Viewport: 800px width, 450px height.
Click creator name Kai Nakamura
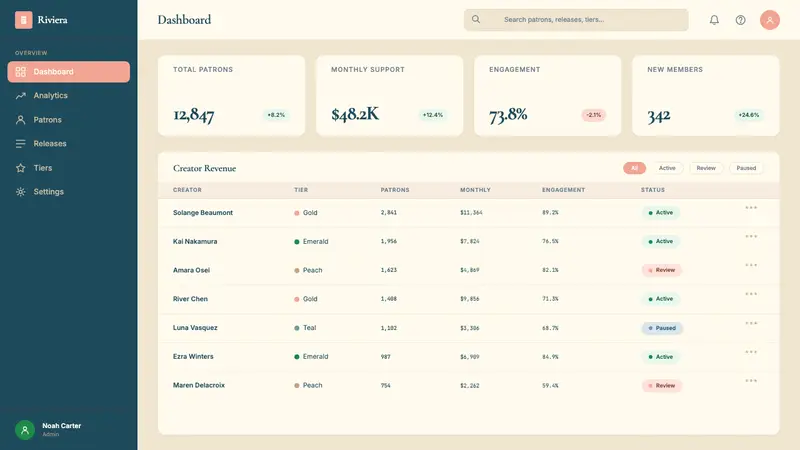pyautogui.click(x=195, y=241)
